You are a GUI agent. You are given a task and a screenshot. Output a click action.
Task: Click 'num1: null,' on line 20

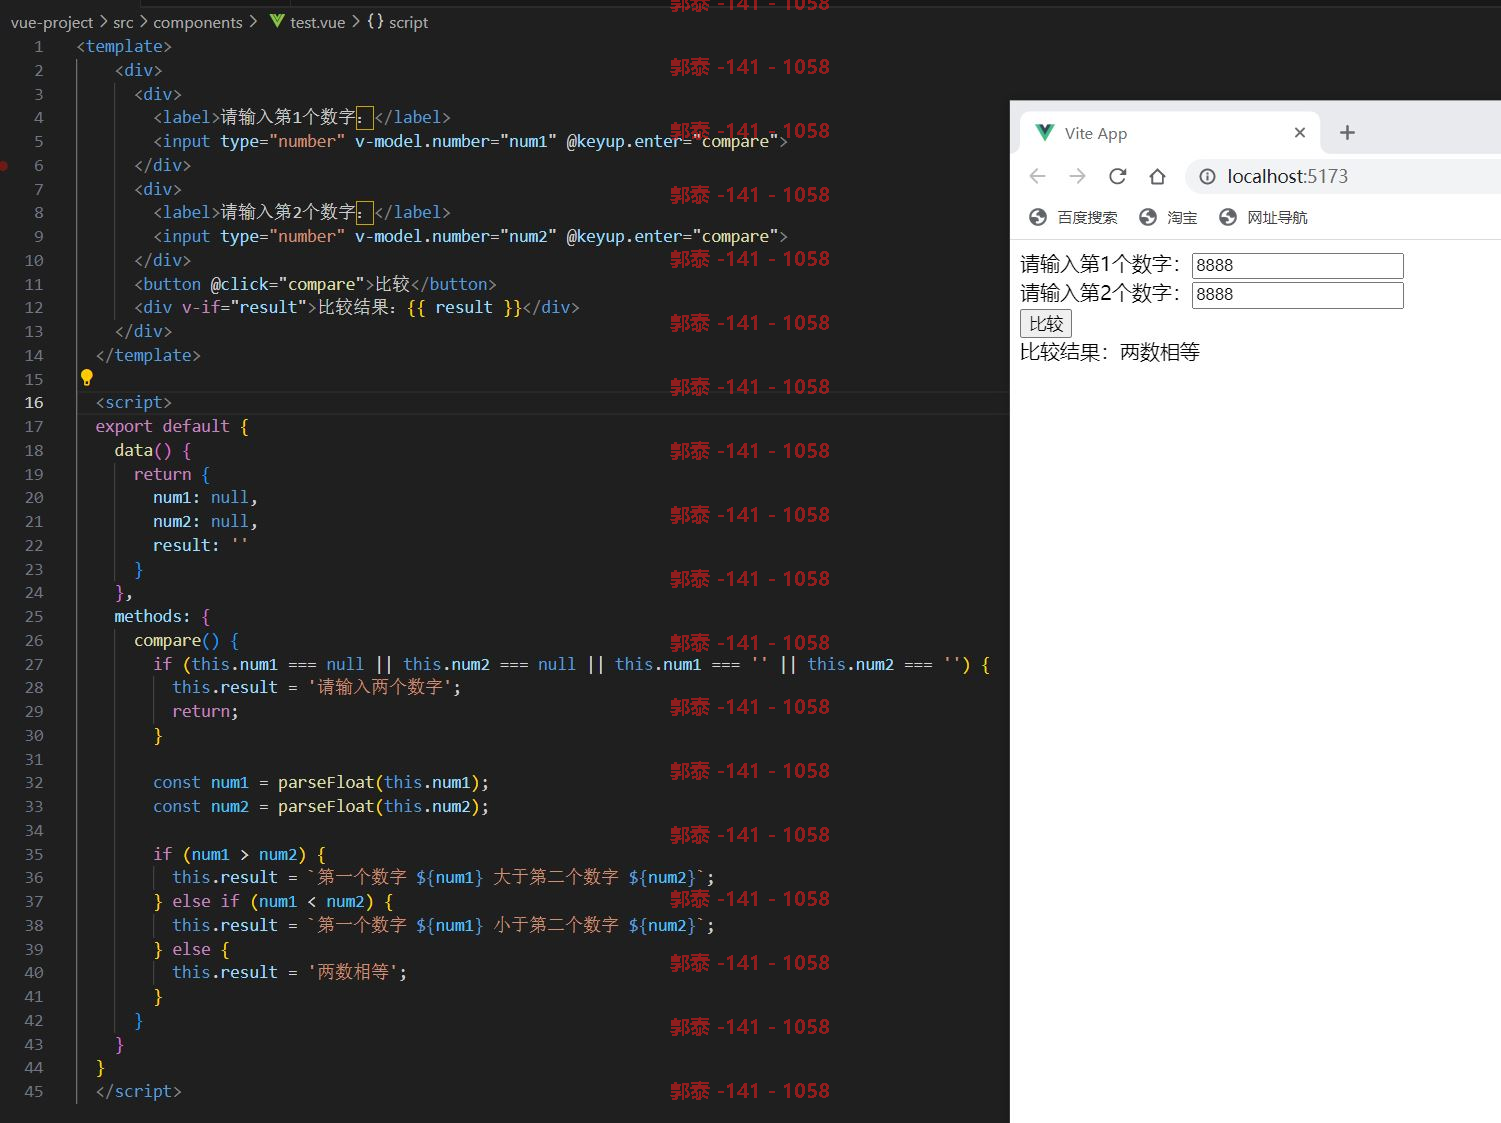click(x=205, y=497)
